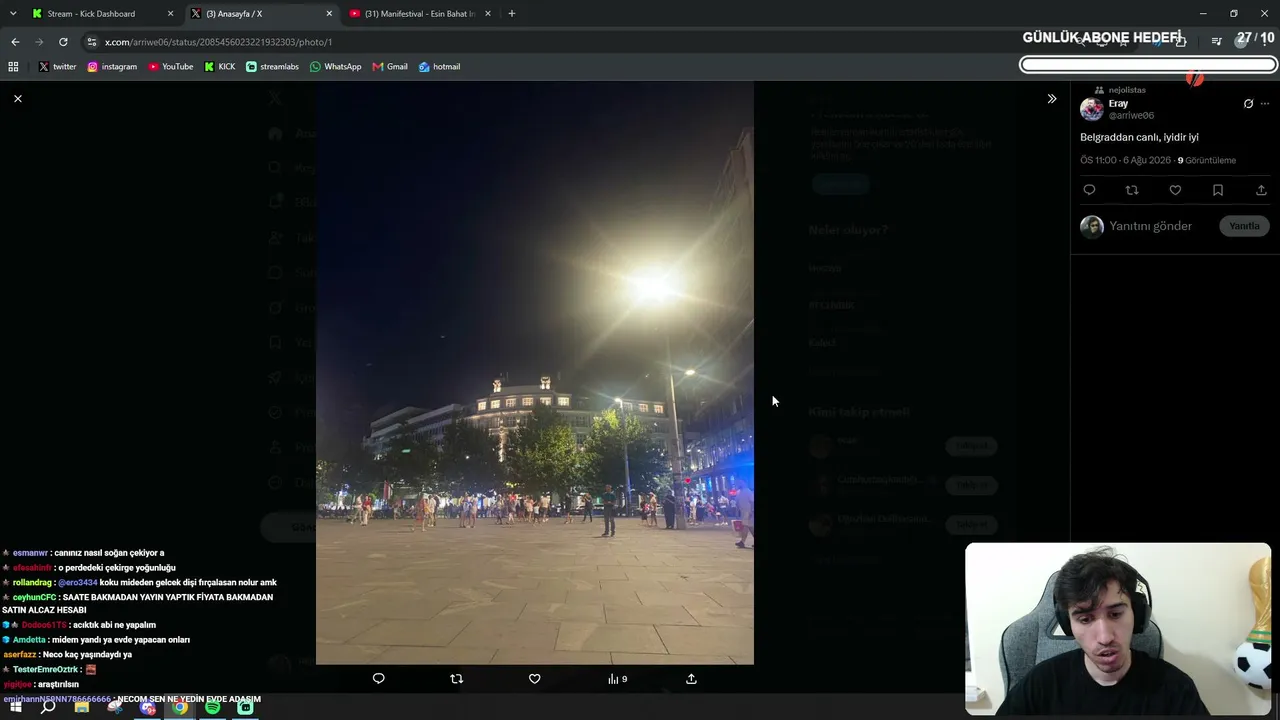Open Streamlabs from the taskbar

coord(246,707)
